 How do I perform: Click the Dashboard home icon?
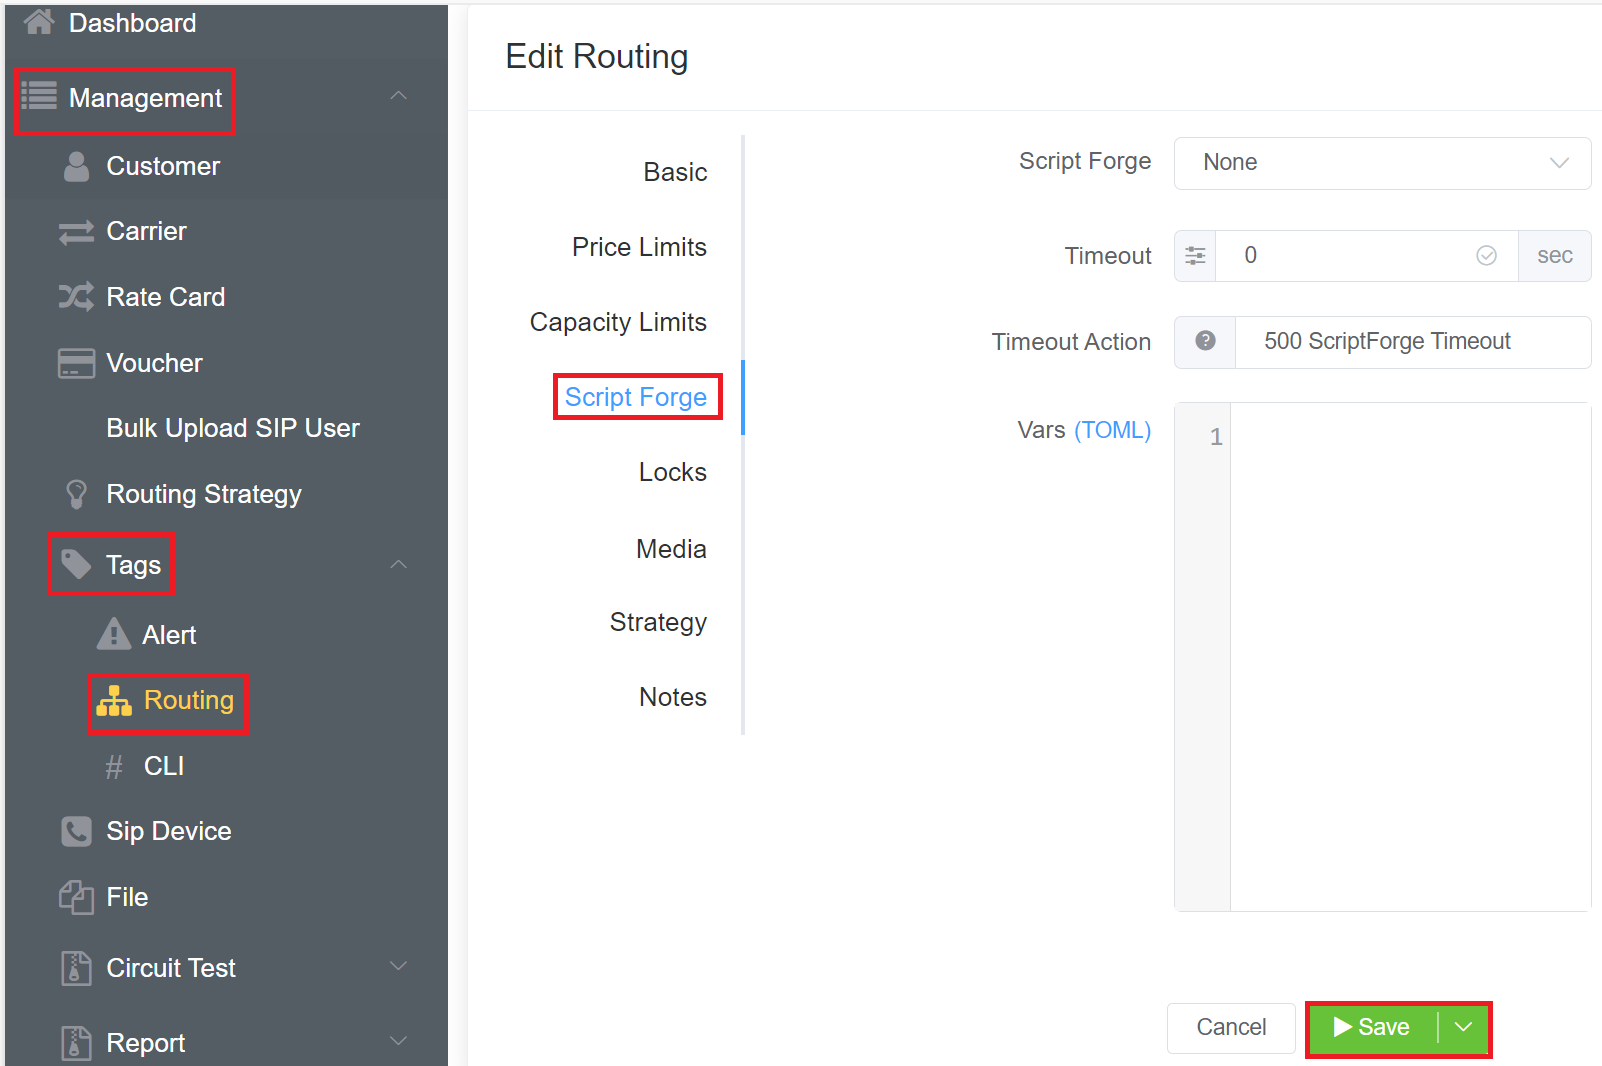pyautogui.click(x=39, y=22)
